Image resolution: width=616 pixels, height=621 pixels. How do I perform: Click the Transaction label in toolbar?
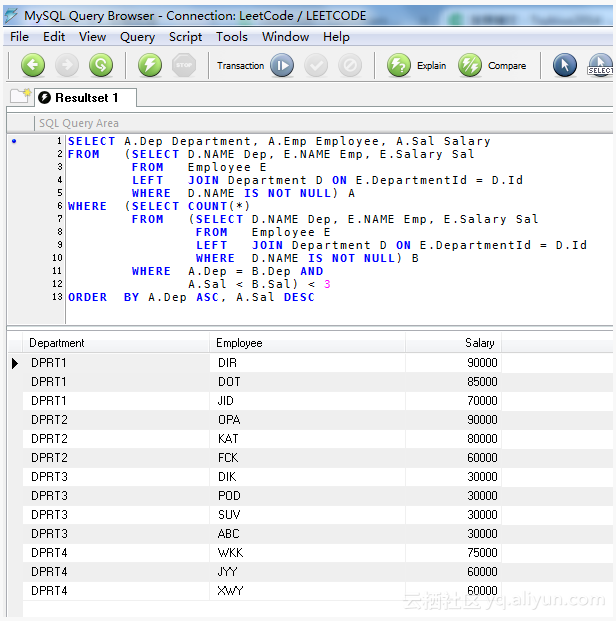[x=240, y=65]
